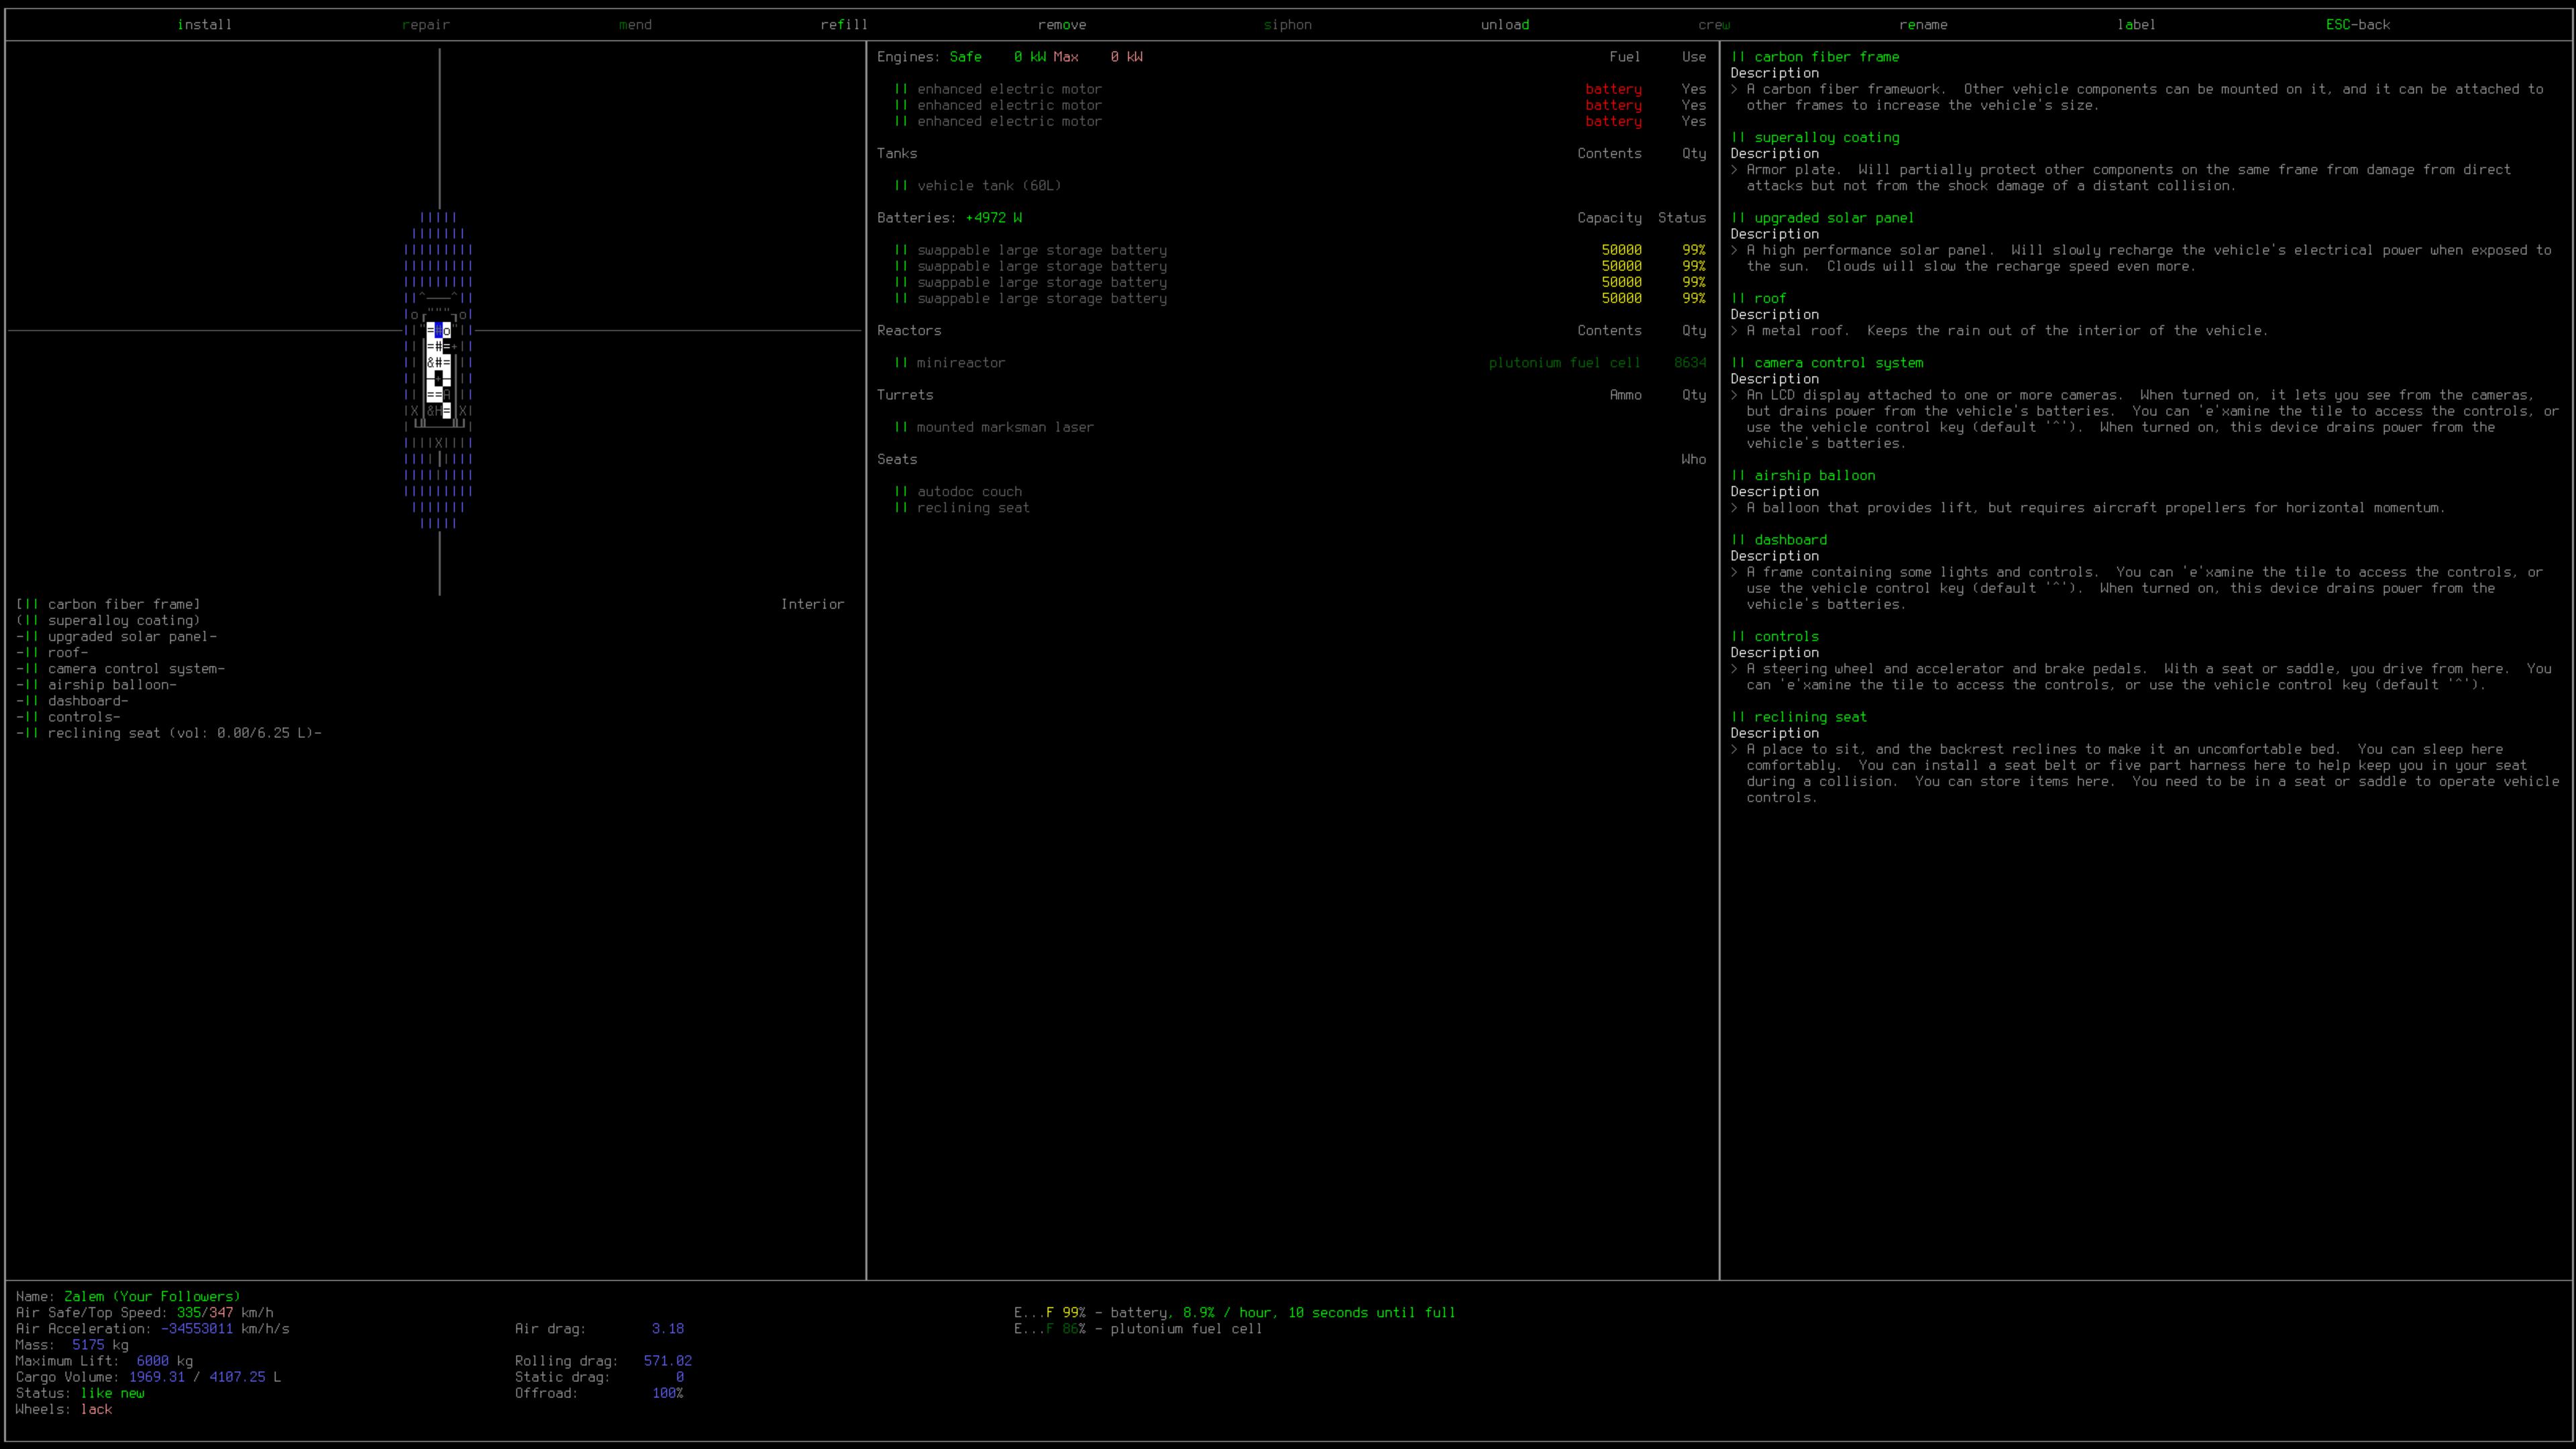Click the airship balloon part in parts list

click(111, 685)
